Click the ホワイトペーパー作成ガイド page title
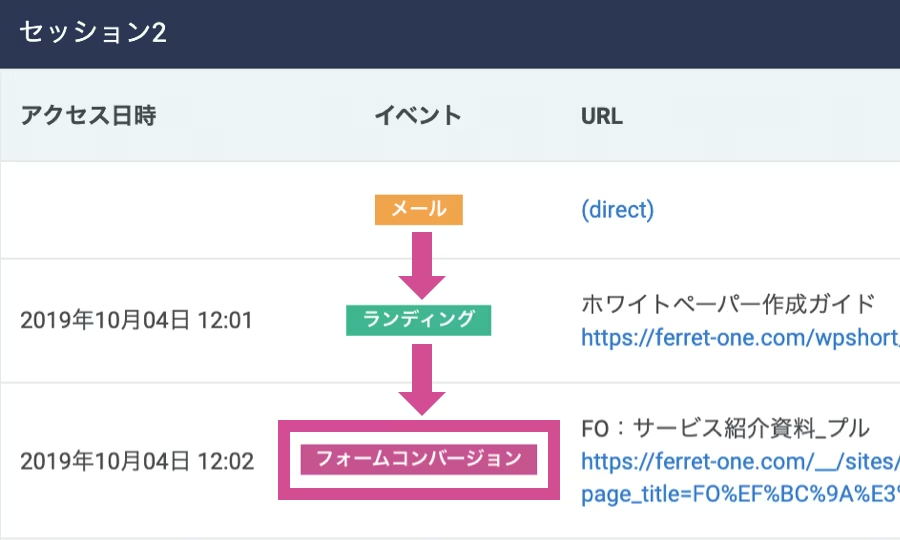 (x=728, y=303)
